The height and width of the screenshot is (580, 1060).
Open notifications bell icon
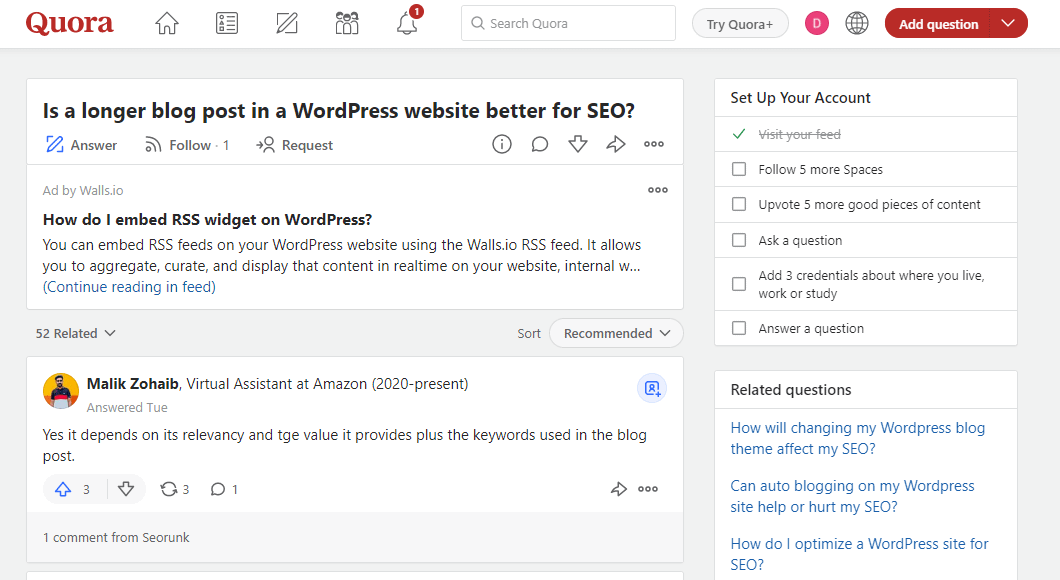click(x=407, y=24)
